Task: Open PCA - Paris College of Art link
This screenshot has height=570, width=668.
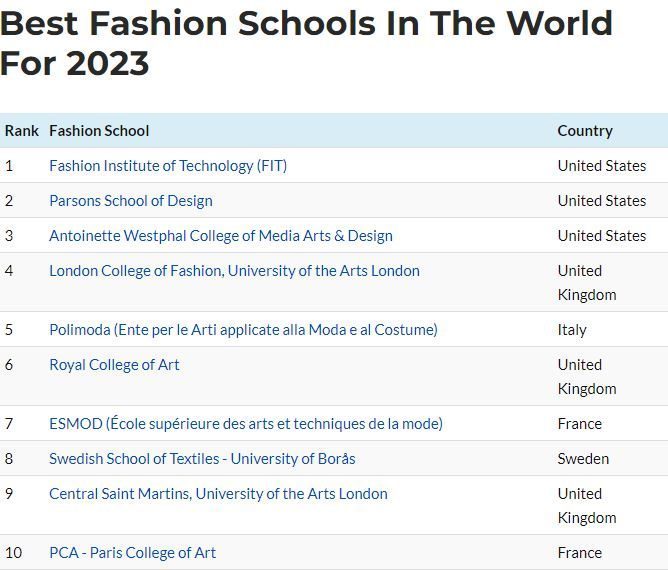Action: [132, 553]
